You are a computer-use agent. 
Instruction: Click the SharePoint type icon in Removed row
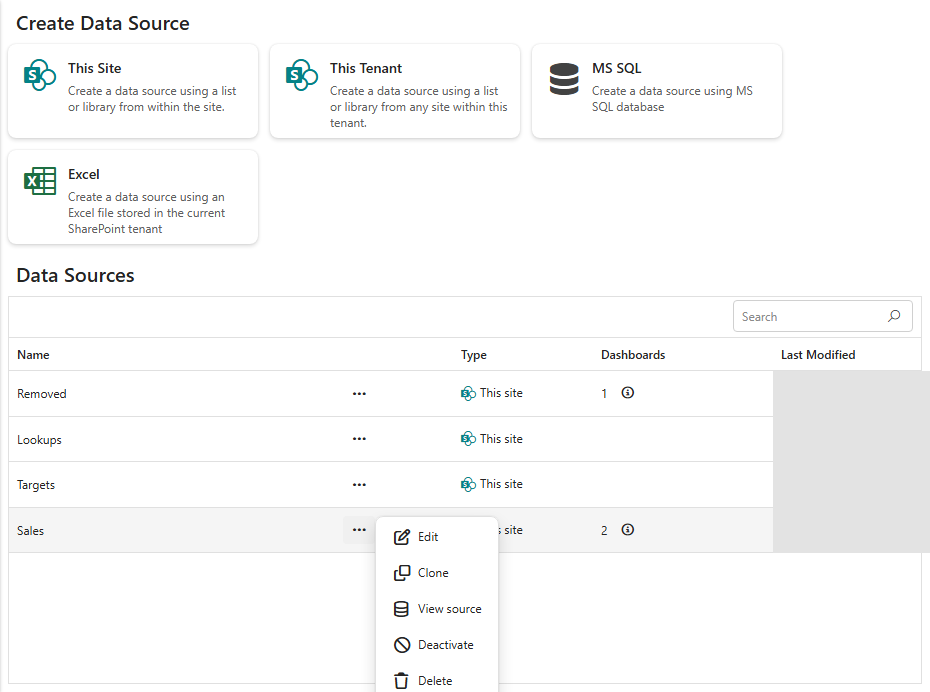tap(468, 393)
